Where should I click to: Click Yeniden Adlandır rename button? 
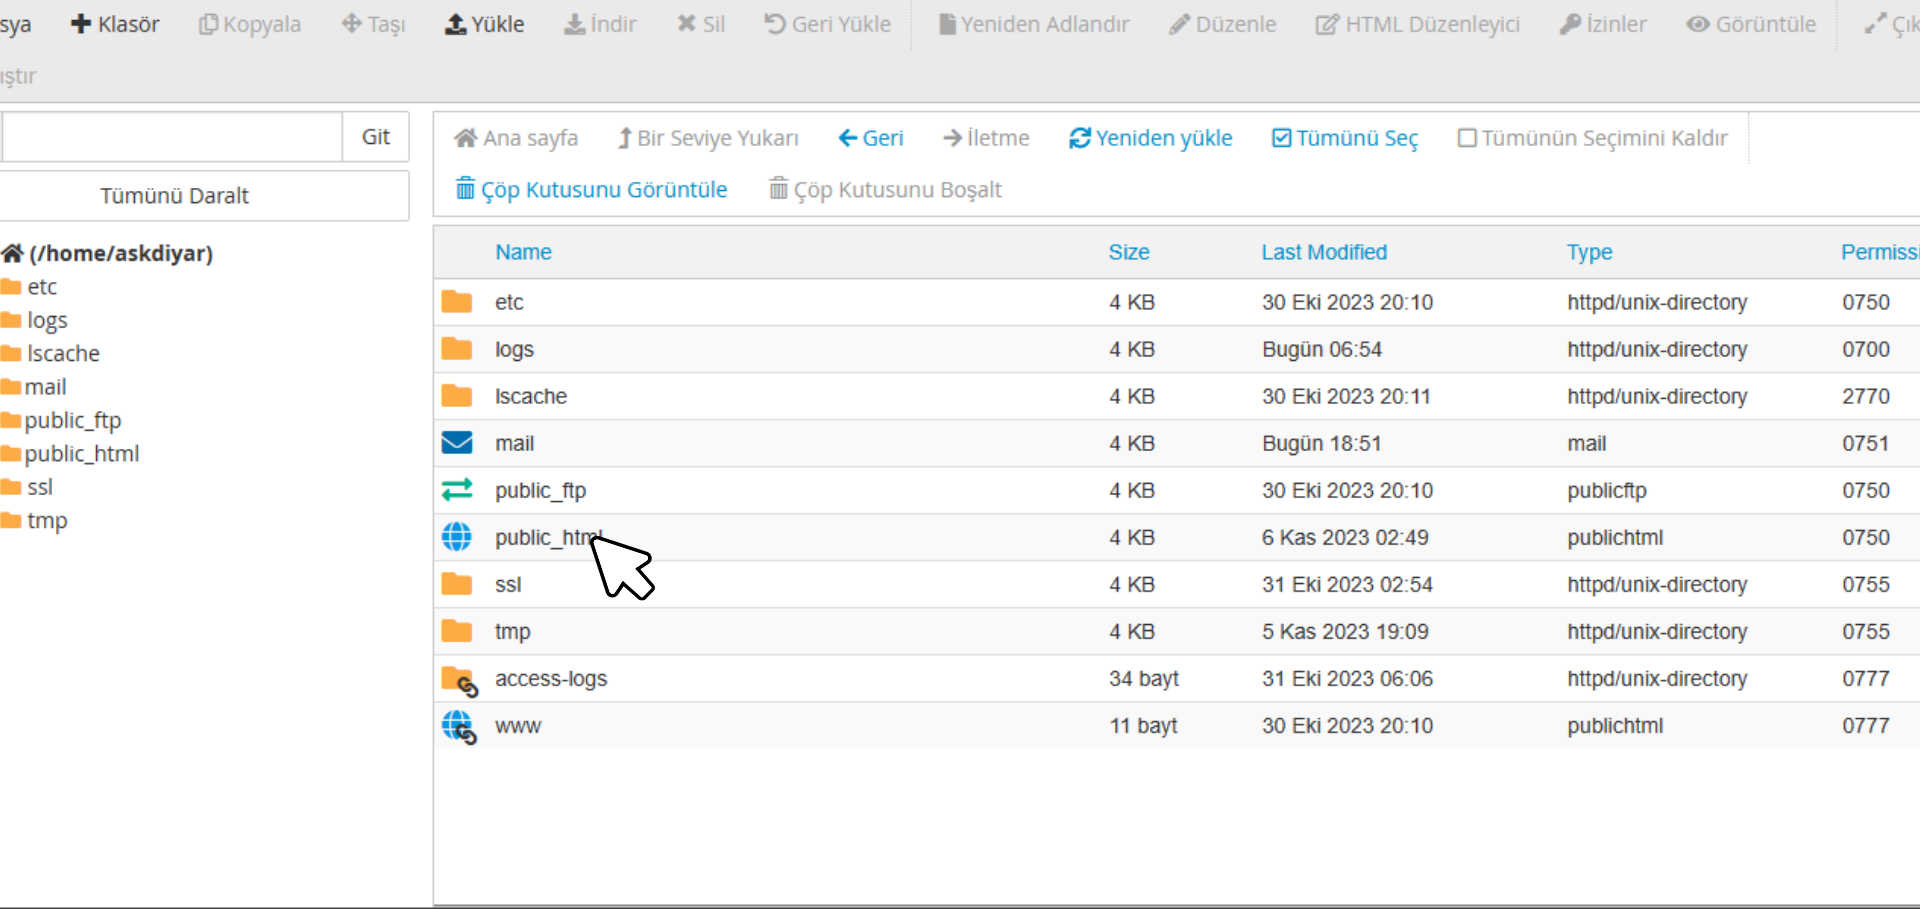point(1034,24)
